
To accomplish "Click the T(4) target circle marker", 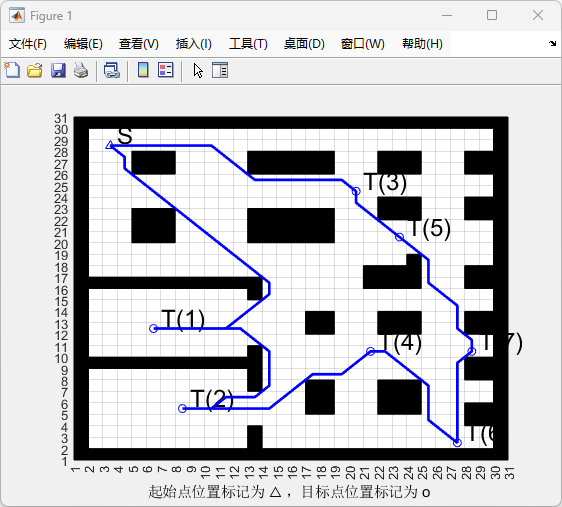I will [x=371, y=351].
